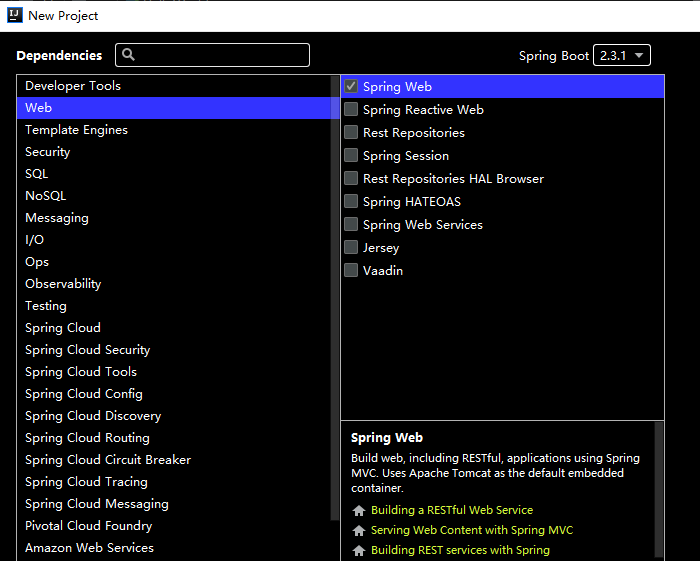Check the Spring Session dependency box
This screenshot has height=561, width=700.
pyautogui.click(x=351, y=155)
